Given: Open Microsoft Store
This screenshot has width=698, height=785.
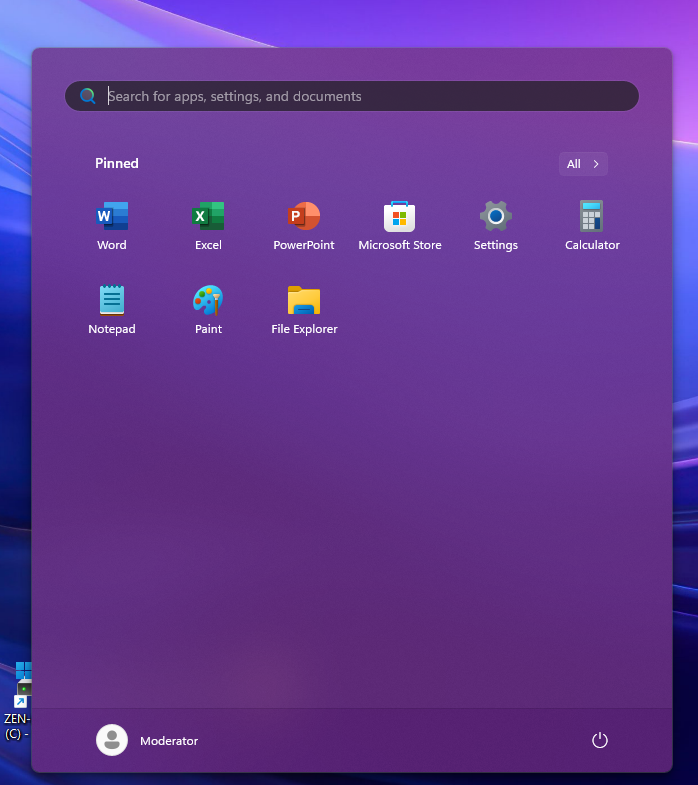Looking at the screenshot, I should [x=400, y=226].
